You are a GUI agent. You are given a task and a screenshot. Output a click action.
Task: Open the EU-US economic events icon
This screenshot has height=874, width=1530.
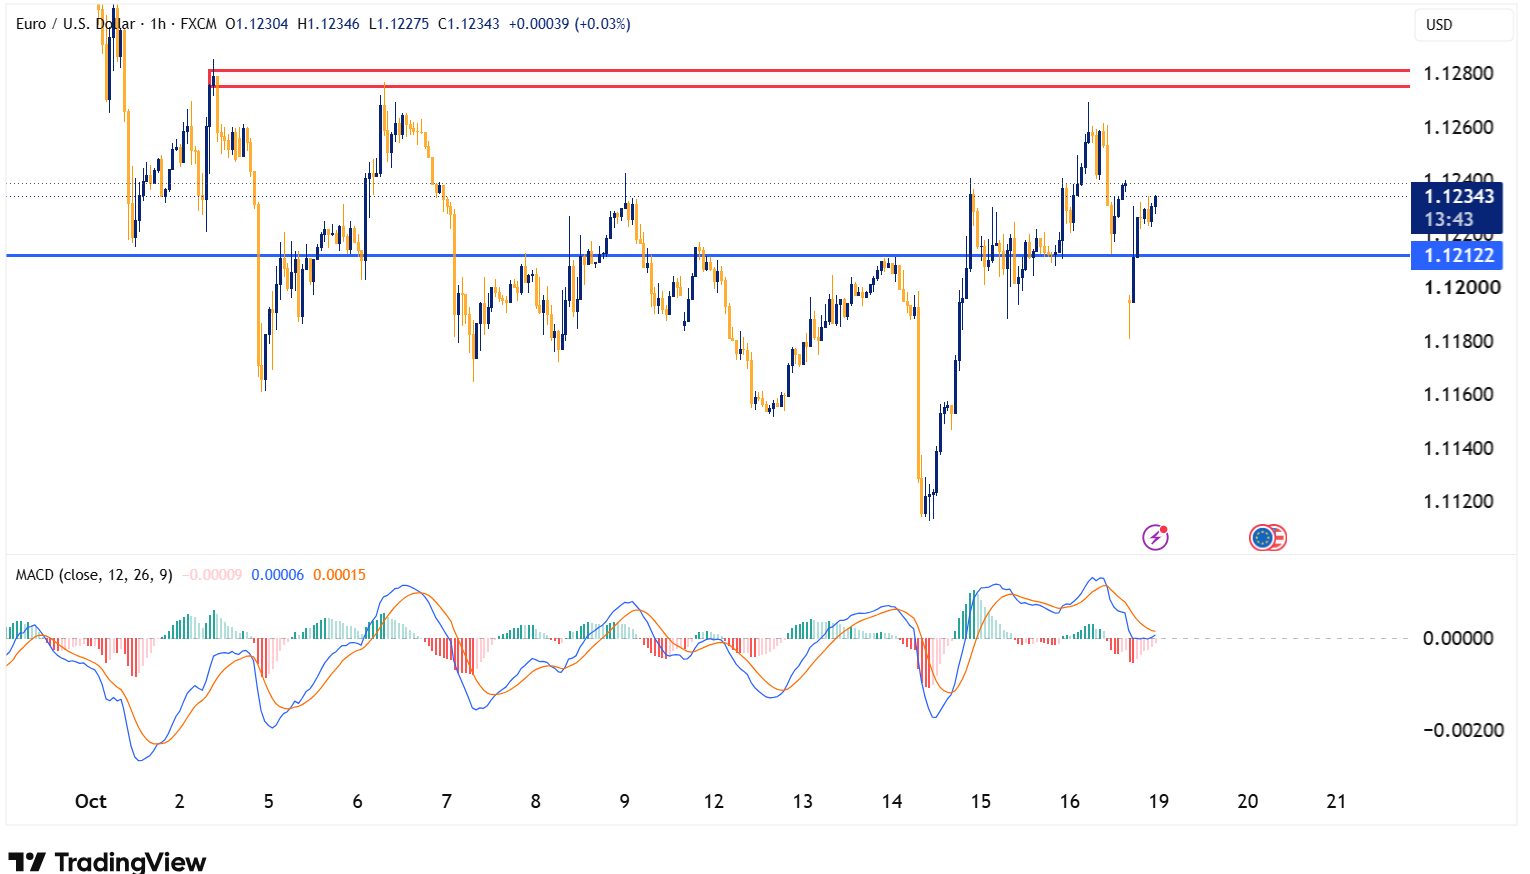click(x=1268, y=538)
